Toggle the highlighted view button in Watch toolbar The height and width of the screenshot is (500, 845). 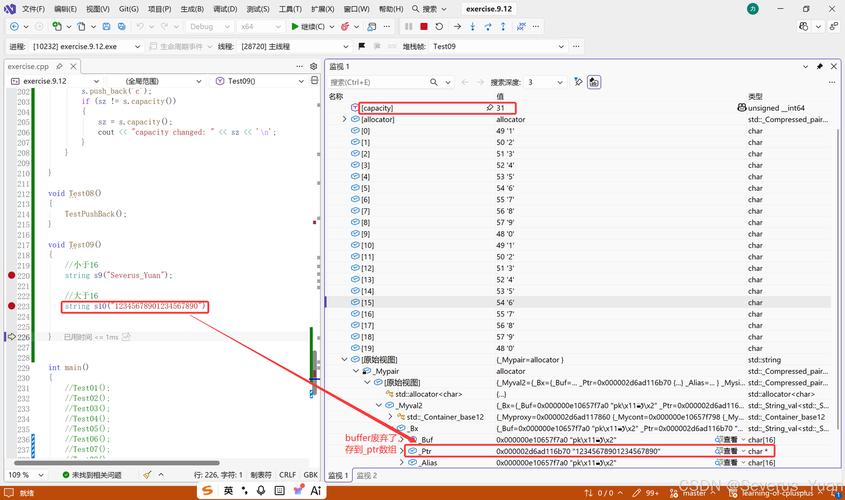coord(594,82)
